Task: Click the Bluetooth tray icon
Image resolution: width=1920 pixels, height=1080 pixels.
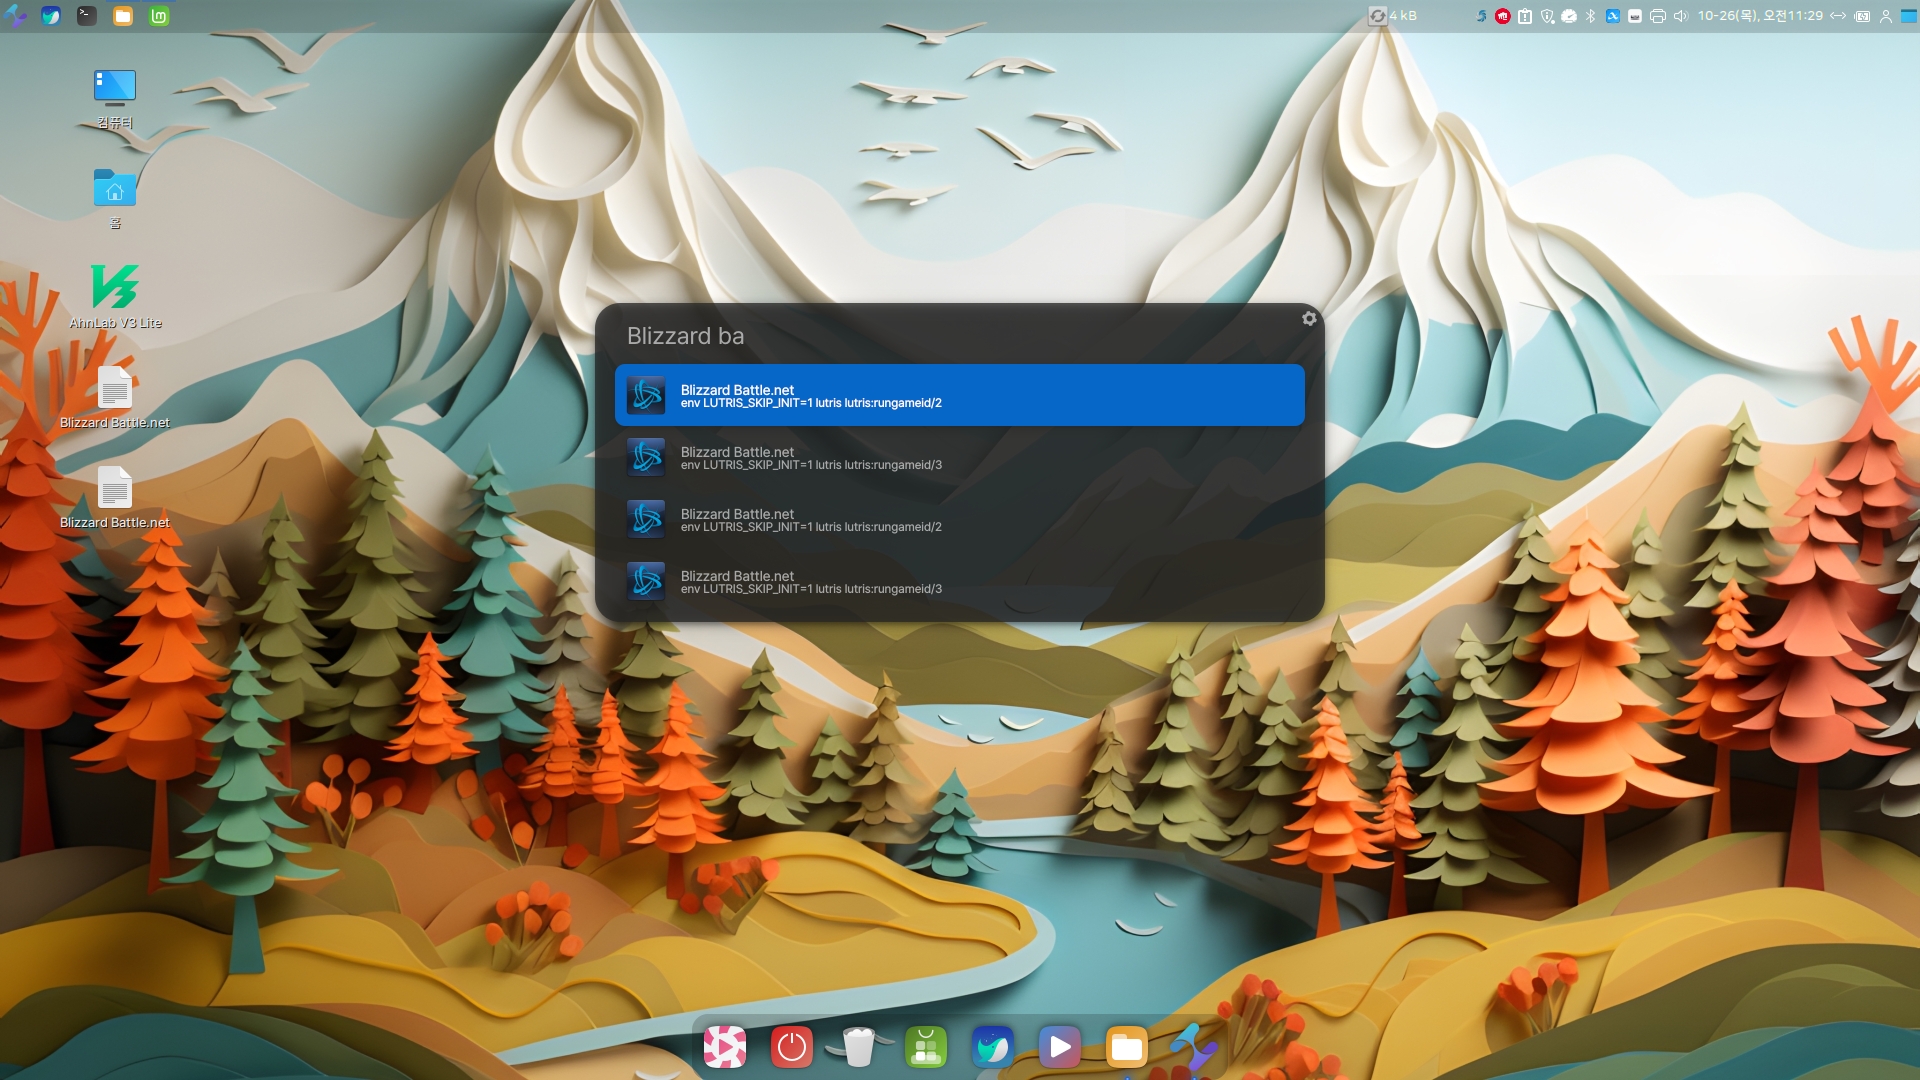Action: click(1590, 16)
